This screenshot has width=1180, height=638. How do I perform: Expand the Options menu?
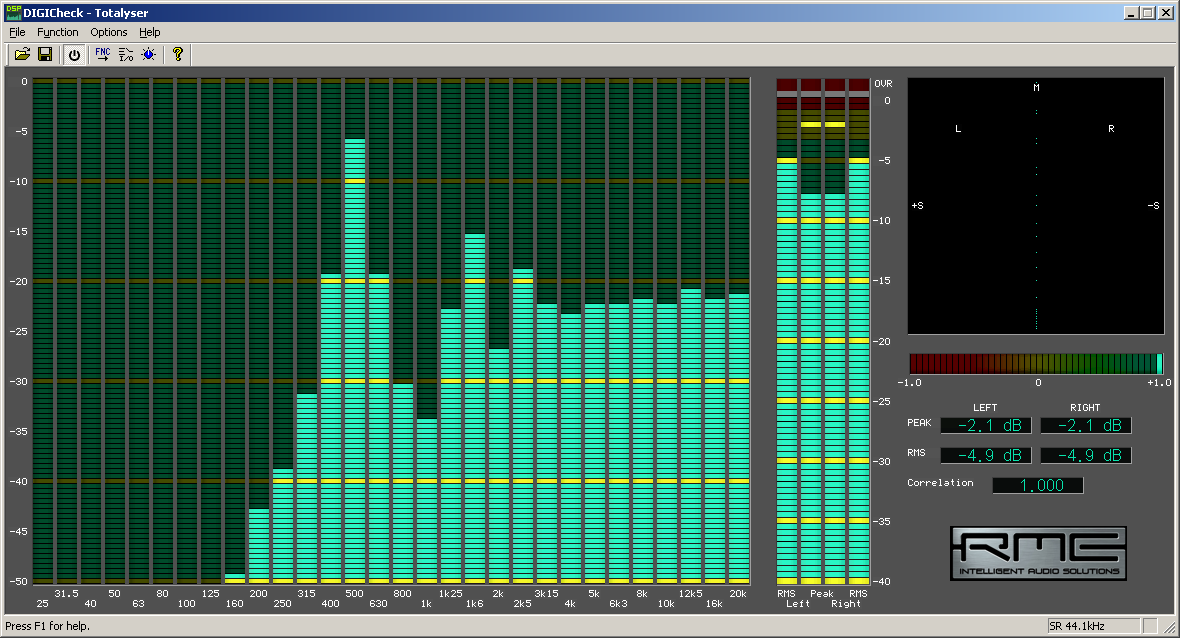pyautogui.click(x=108, y=32)
